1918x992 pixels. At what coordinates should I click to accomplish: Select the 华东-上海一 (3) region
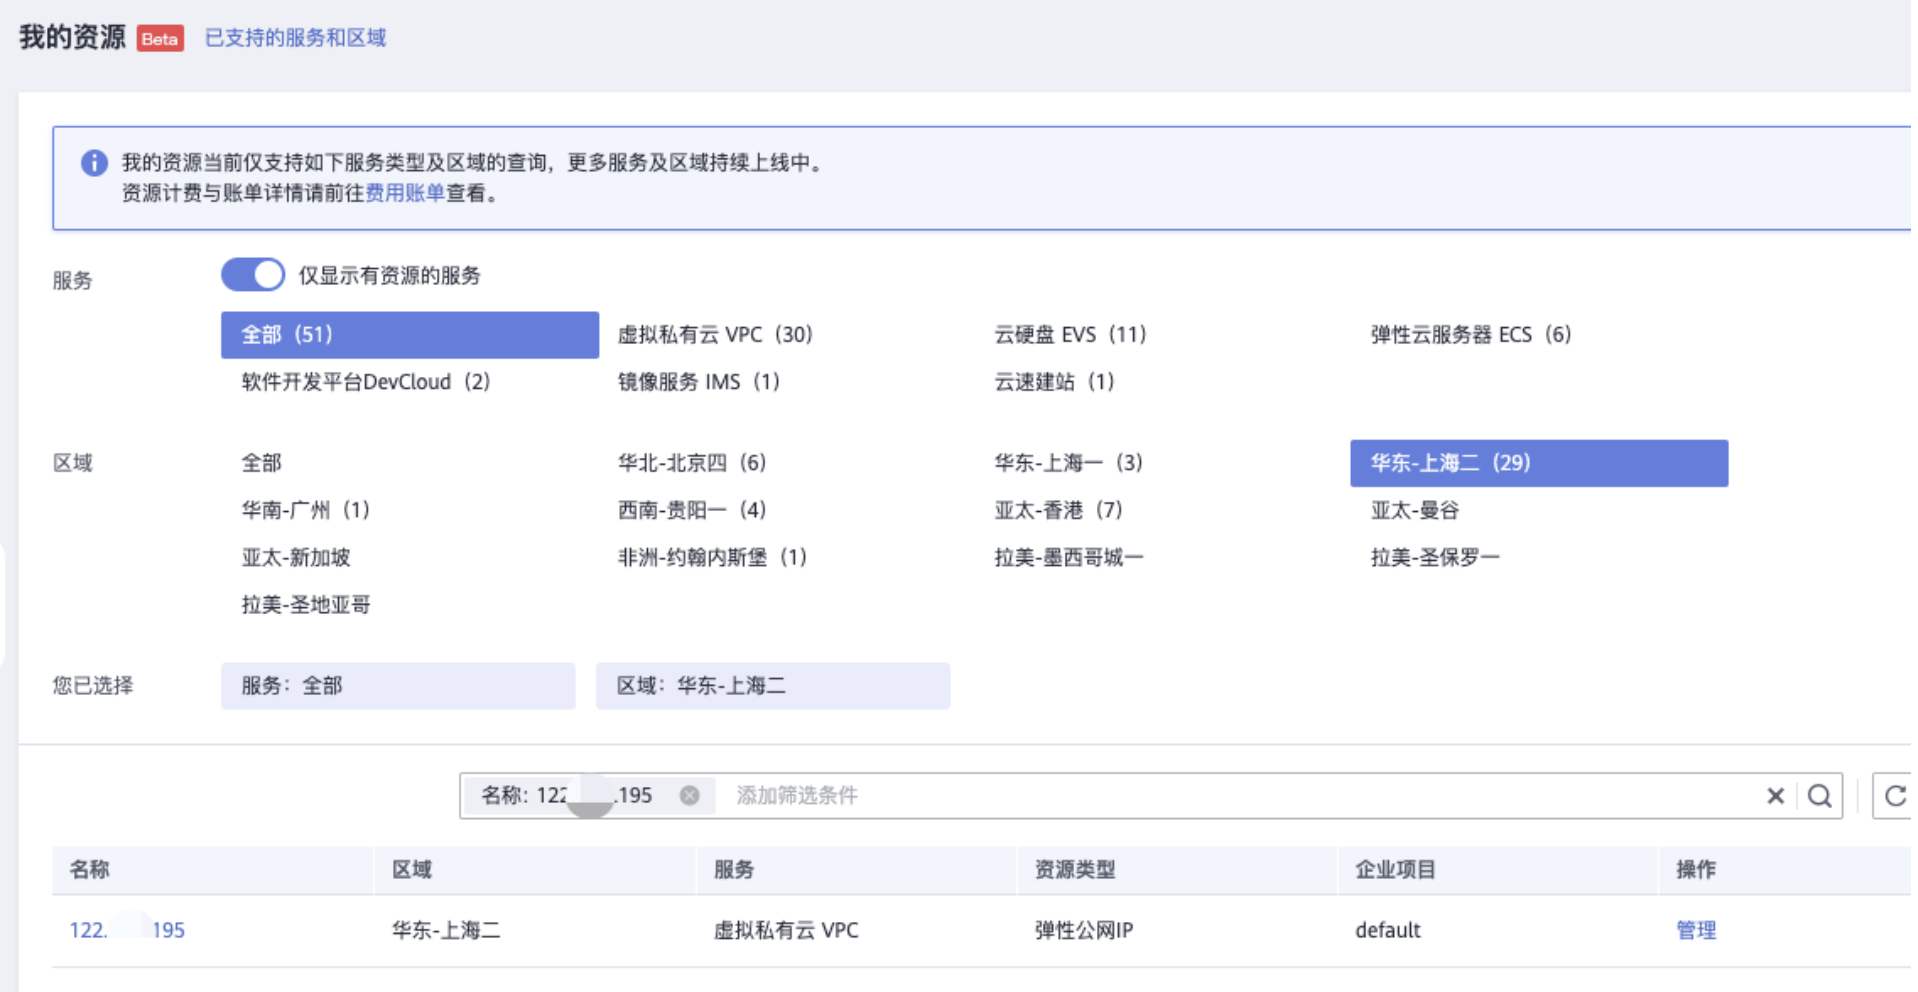[x=1068, y=463]
